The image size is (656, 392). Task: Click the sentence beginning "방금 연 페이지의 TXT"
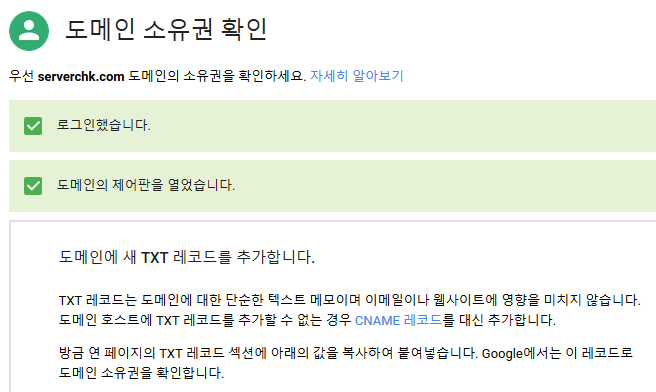coord(268,354)
